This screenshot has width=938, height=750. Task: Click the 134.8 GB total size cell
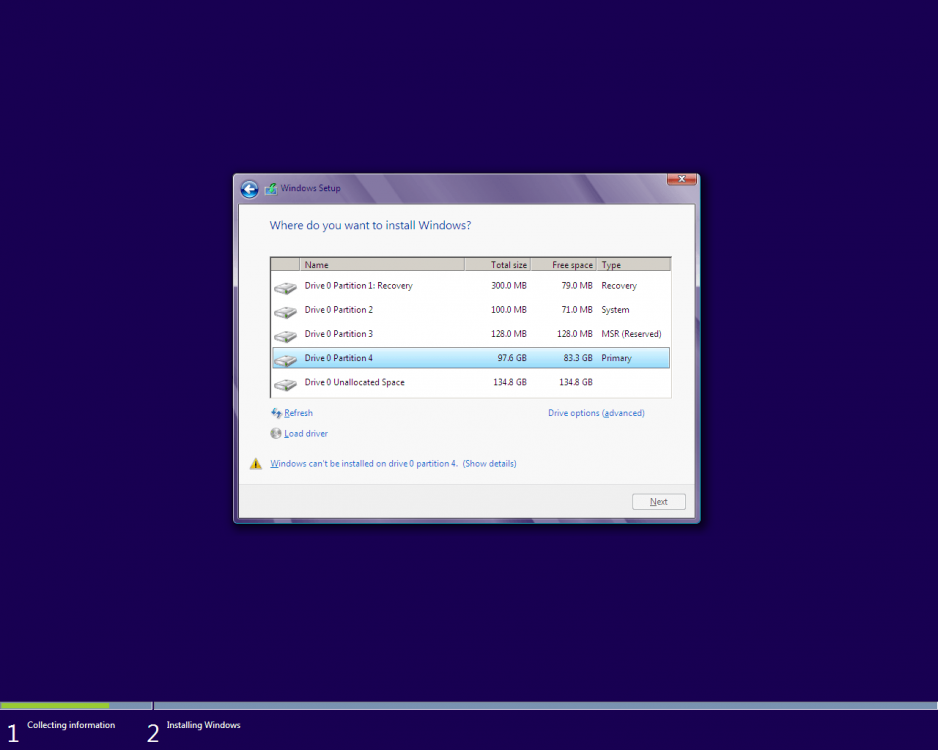pos(510,382)
